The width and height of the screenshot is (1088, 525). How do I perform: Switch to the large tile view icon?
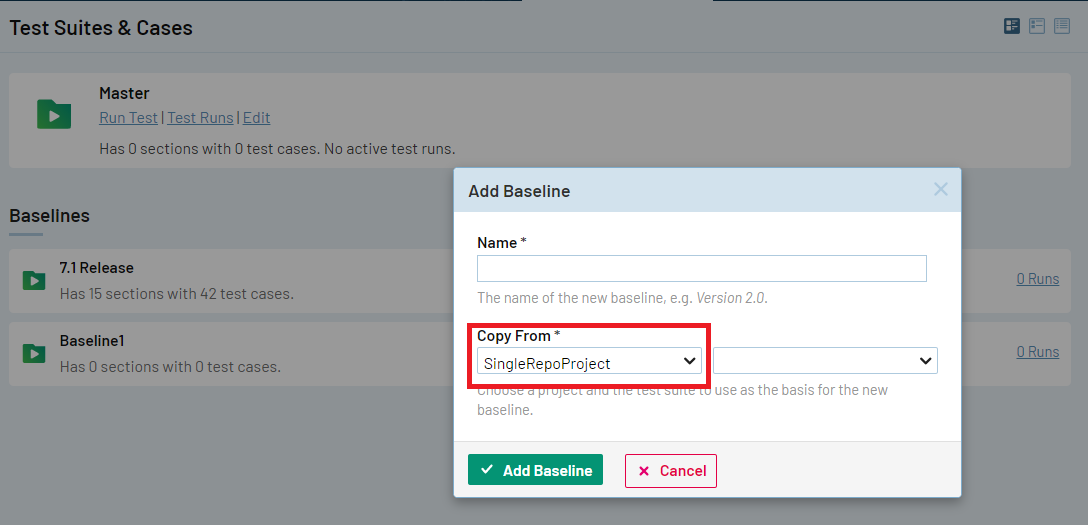1012,27
